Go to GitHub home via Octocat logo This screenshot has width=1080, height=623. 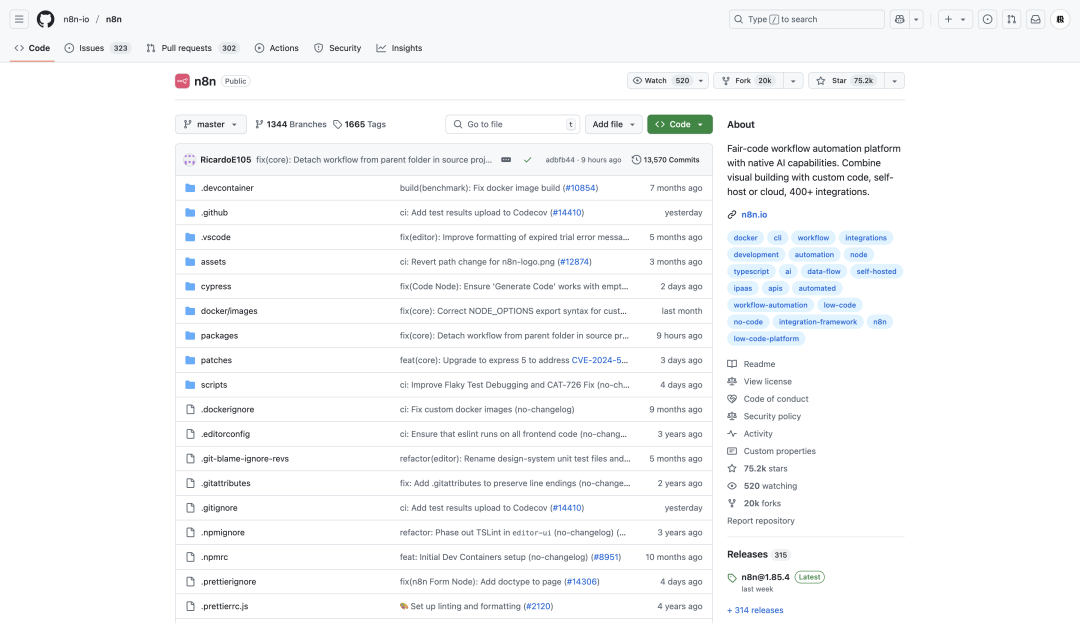tap(45, 19)
